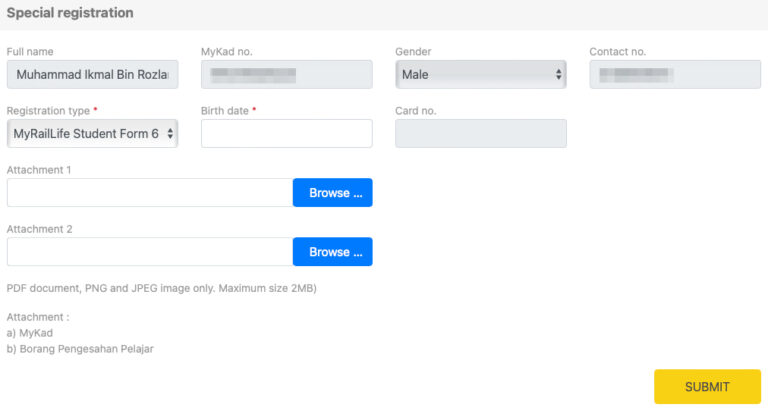Click the Full name label
The image size is (768, 417).
tap(30, 52)
